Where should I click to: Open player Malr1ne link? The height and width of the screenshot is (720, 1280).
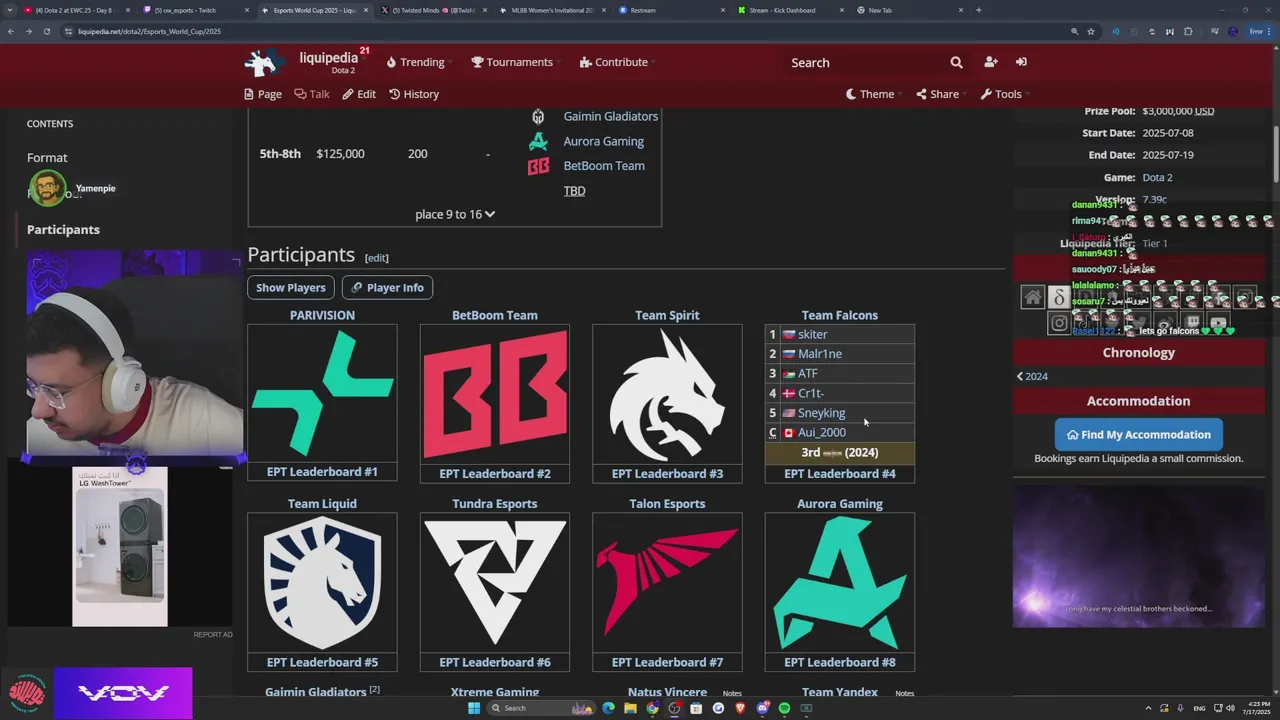click(820, 354)
